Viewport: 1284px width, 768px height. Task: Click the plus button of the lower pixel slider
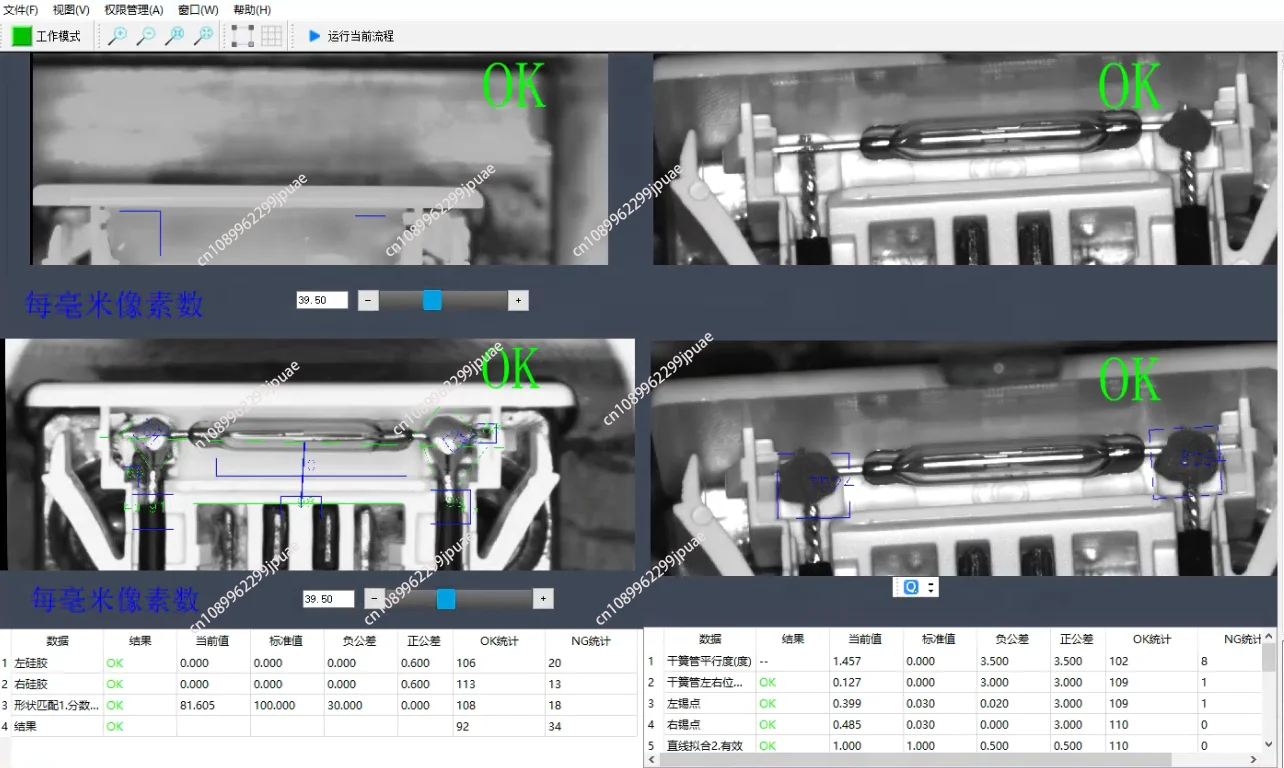pos(543,599)
